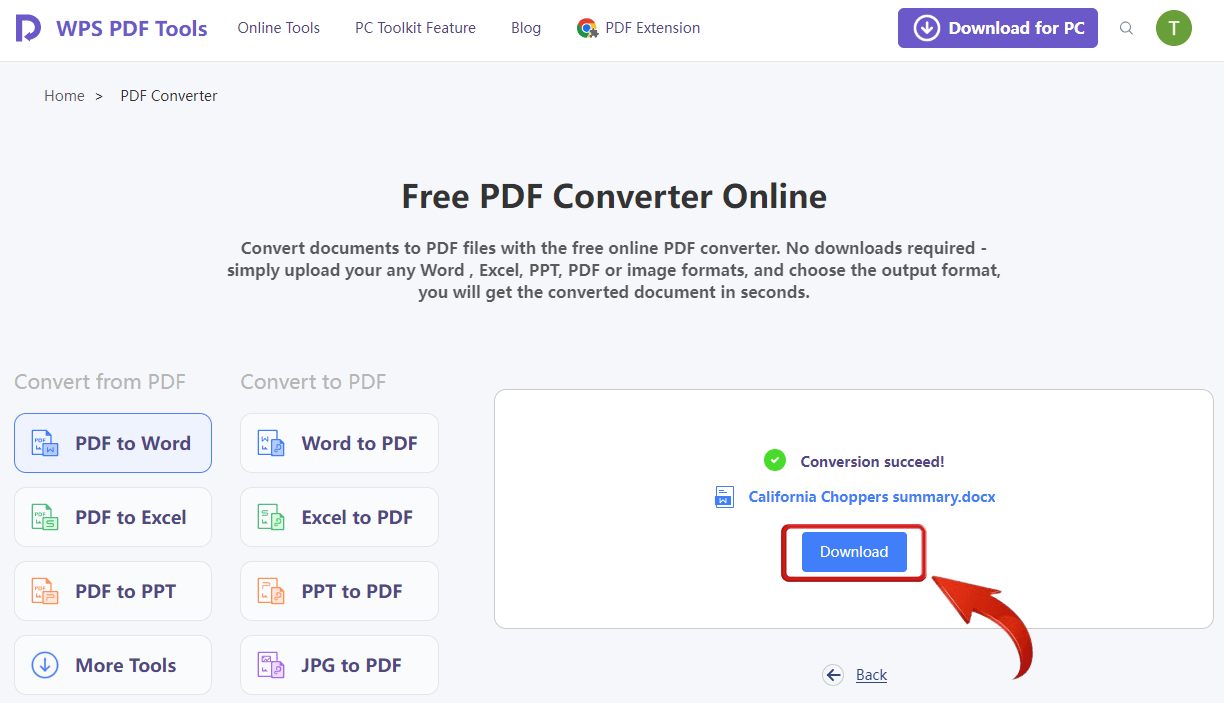Select the JPG to PDF icon

tap(270, 665)
